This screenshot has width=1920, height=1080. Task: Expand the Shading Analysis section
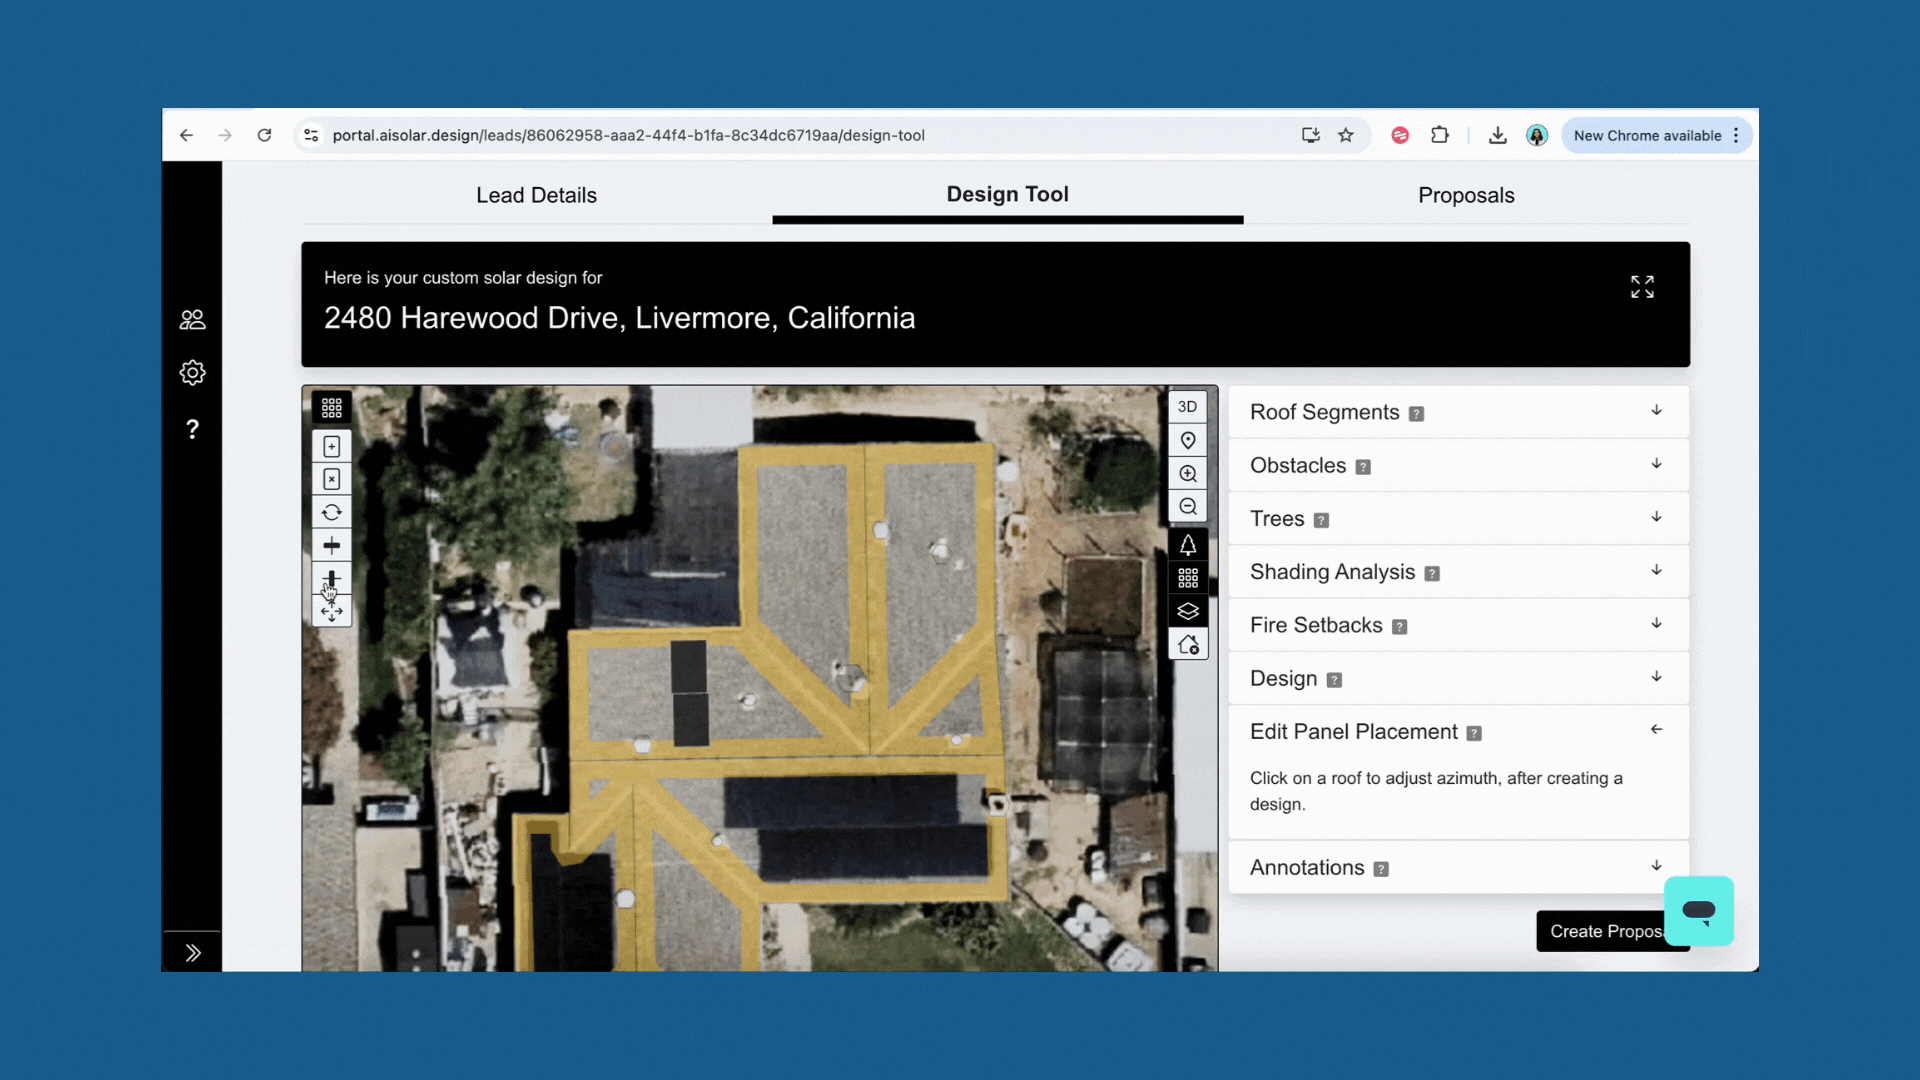tap(1458, 572)
